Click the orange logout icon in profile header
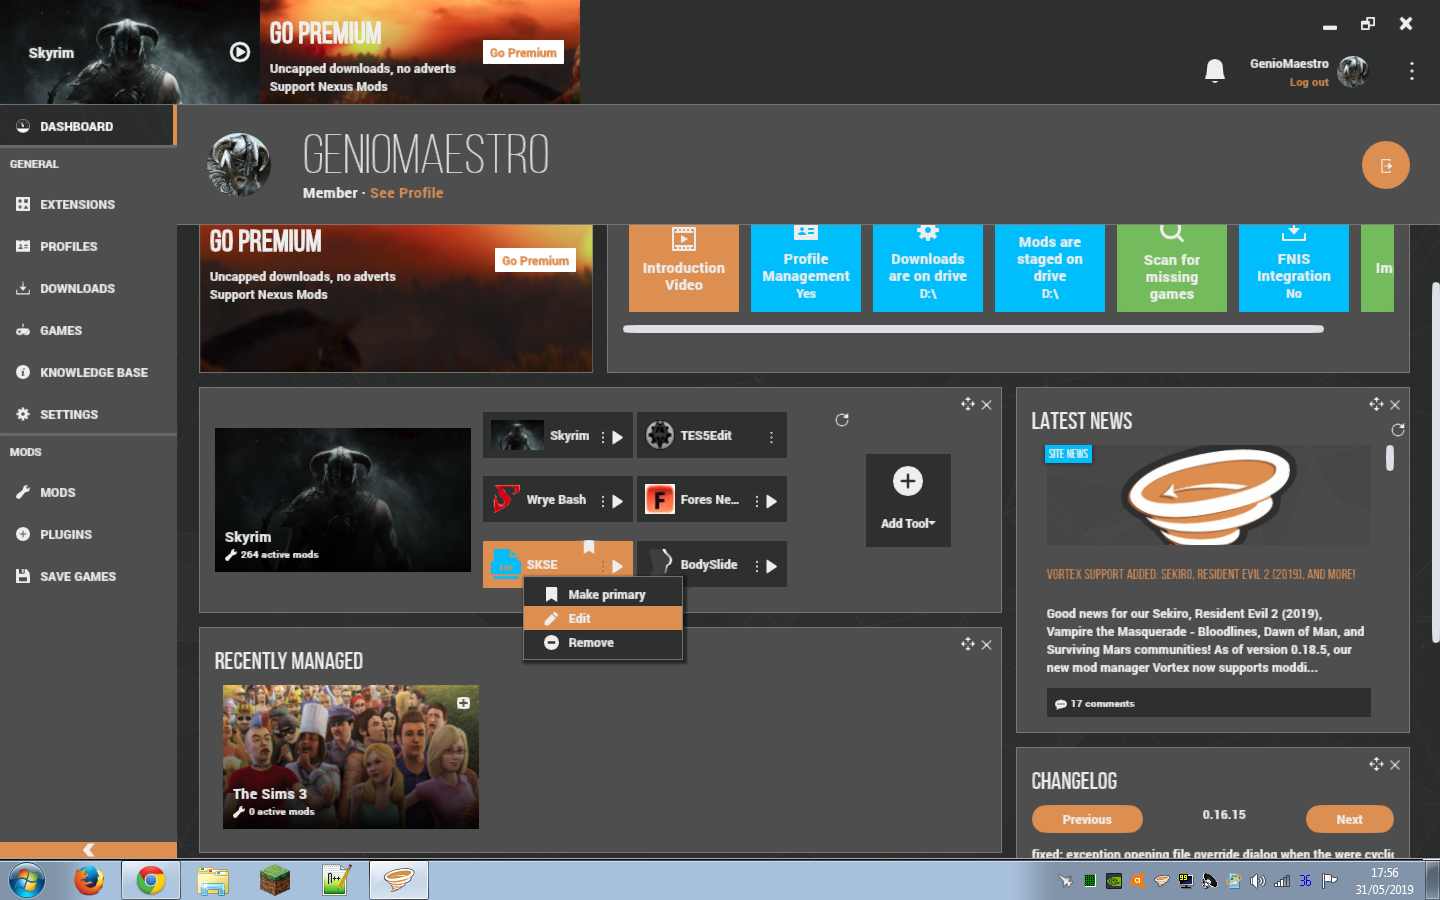 (x=1386, y=165)
